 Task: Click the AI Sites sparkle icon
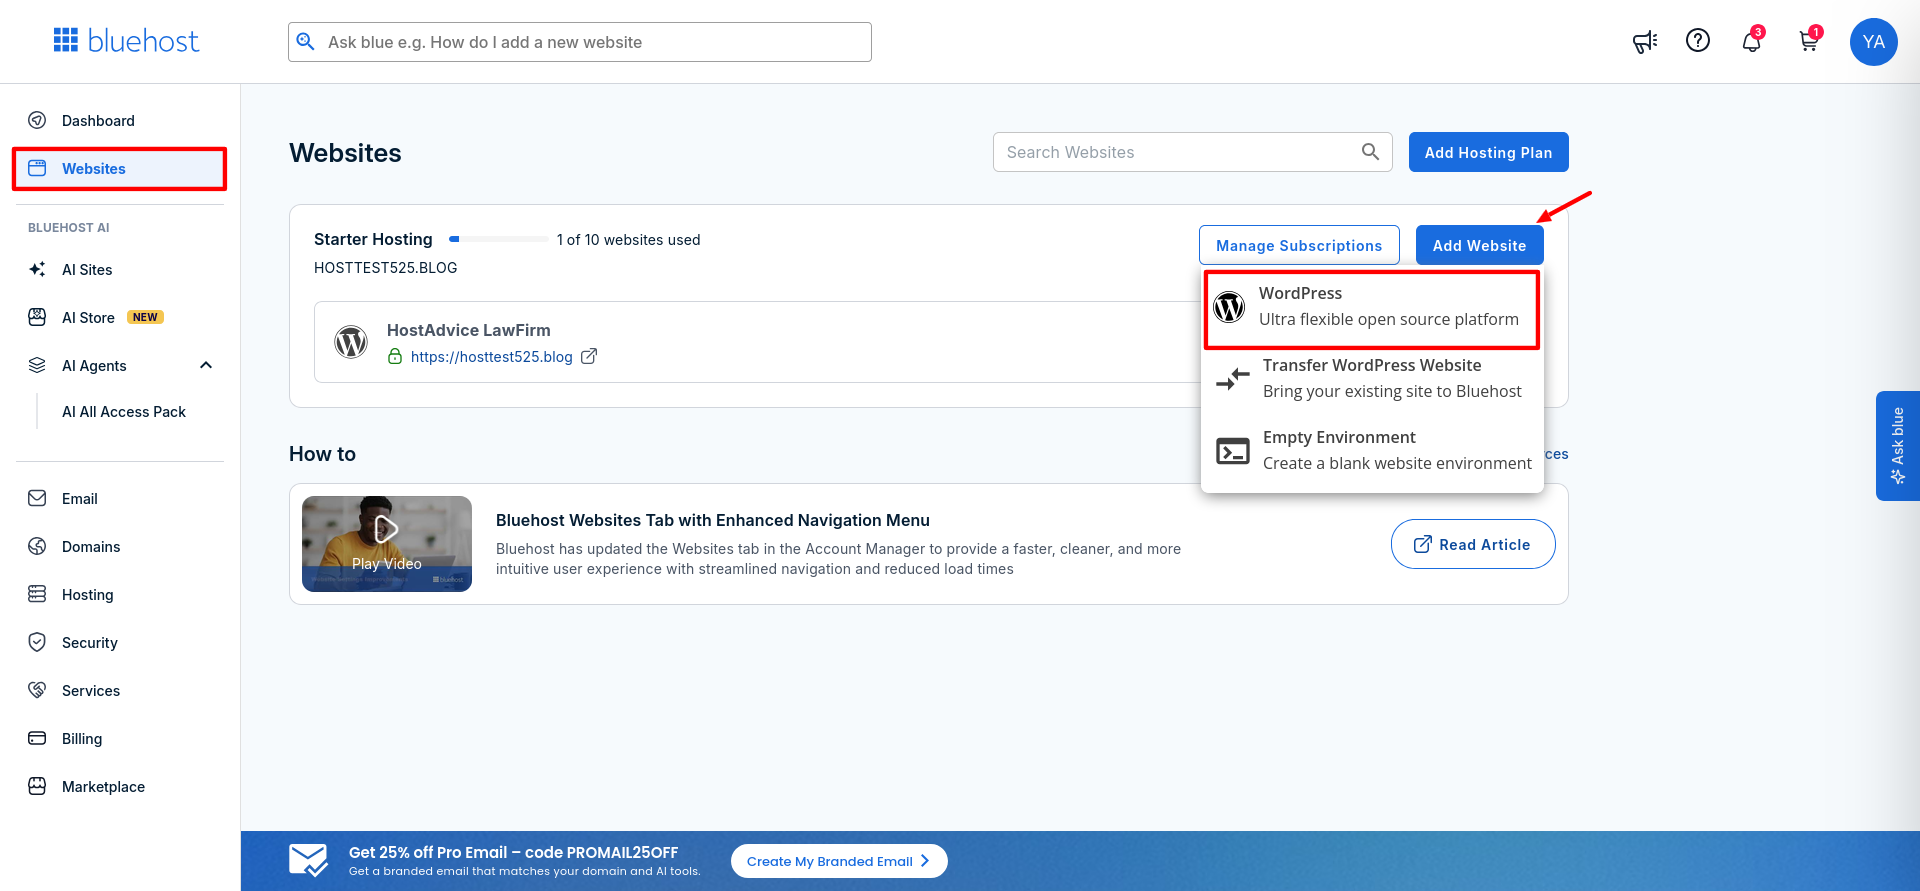pyautogui.click(x=37, y=269)
